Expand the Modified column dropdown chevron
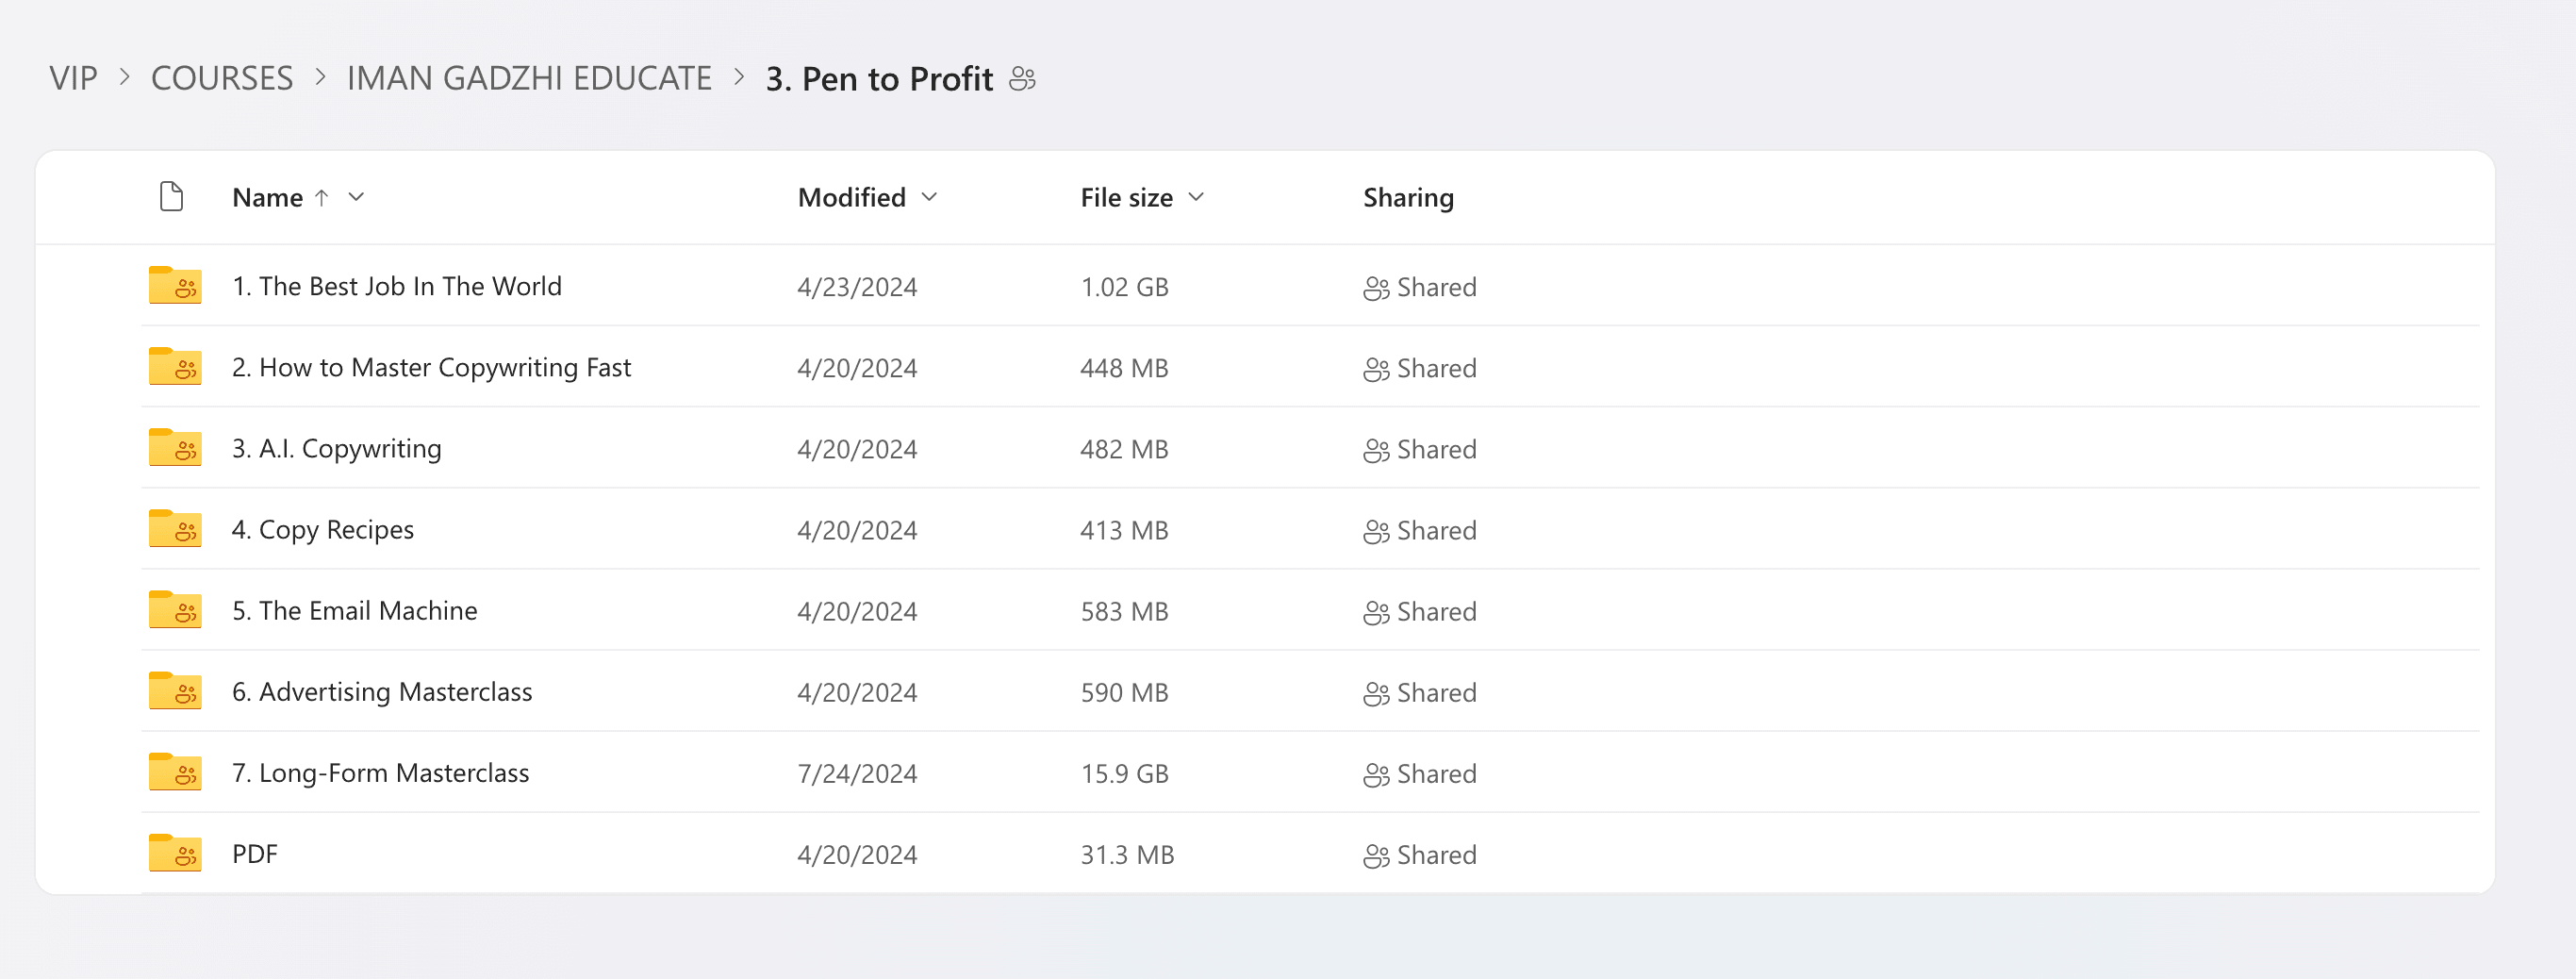This screenshot has height=979, width=2576. click(x=929, y=197)
